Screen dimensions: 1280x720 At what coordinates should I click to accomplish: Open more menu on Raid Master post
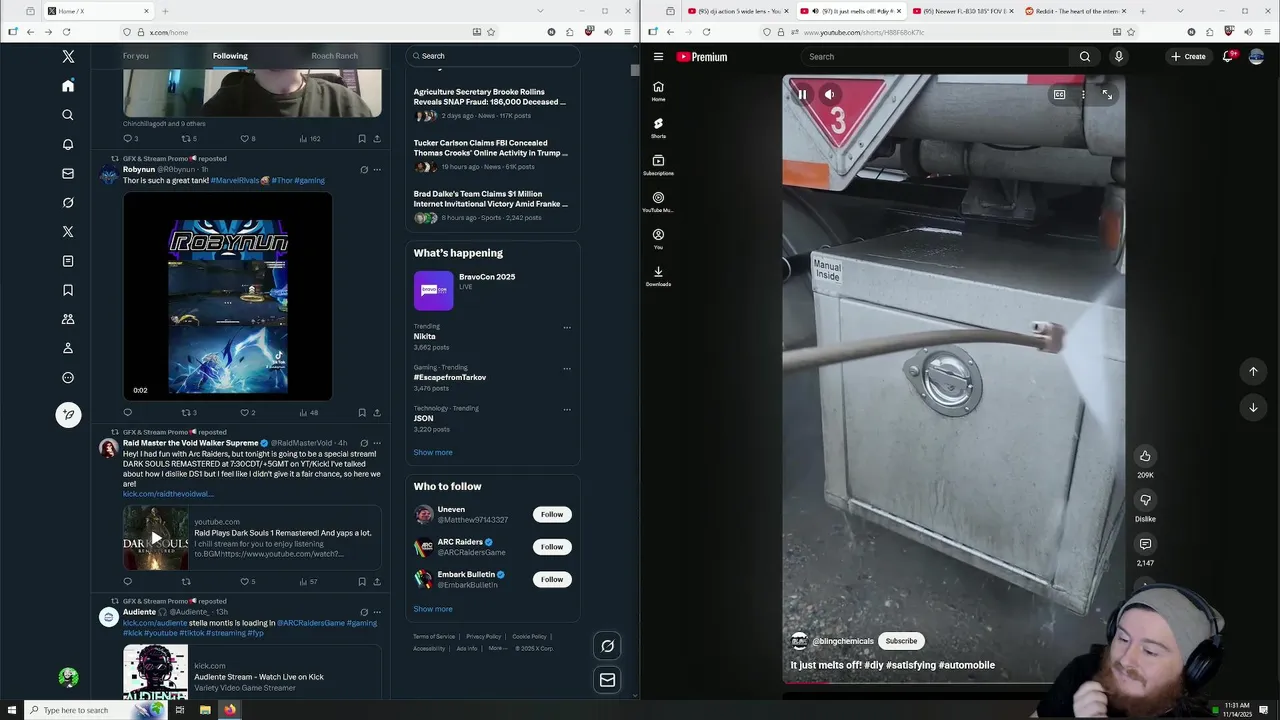[377, 443]
